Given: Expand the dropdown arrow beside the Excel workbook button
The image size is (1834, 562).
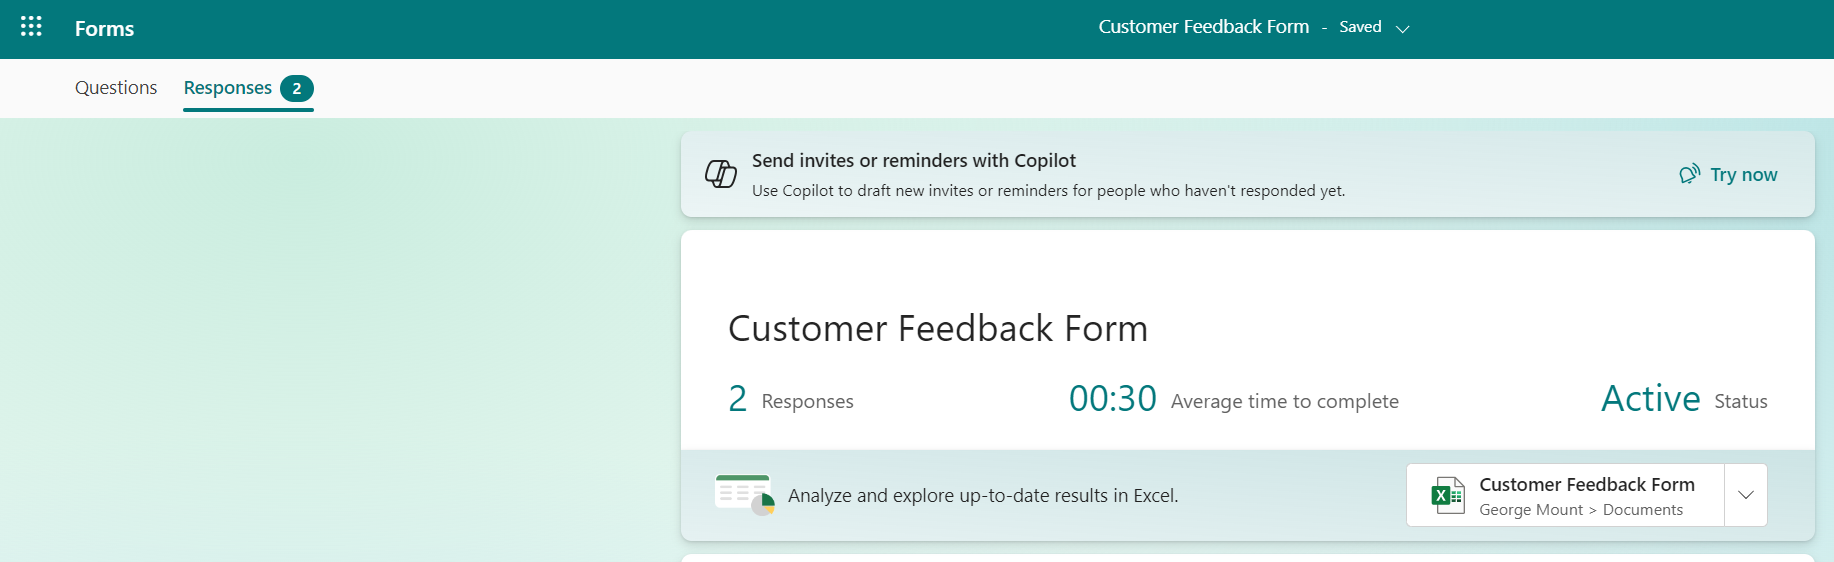Looking at the screenshot, I should (x=1746, y=495).
